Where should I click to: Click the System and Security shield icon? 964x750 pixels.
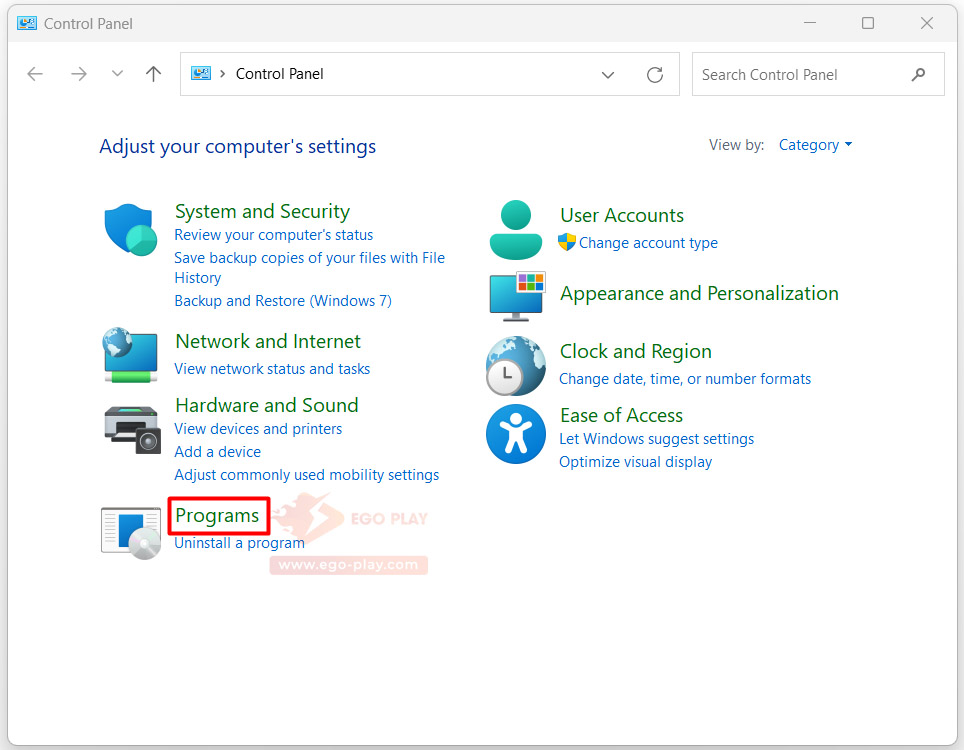coord(131,231)
